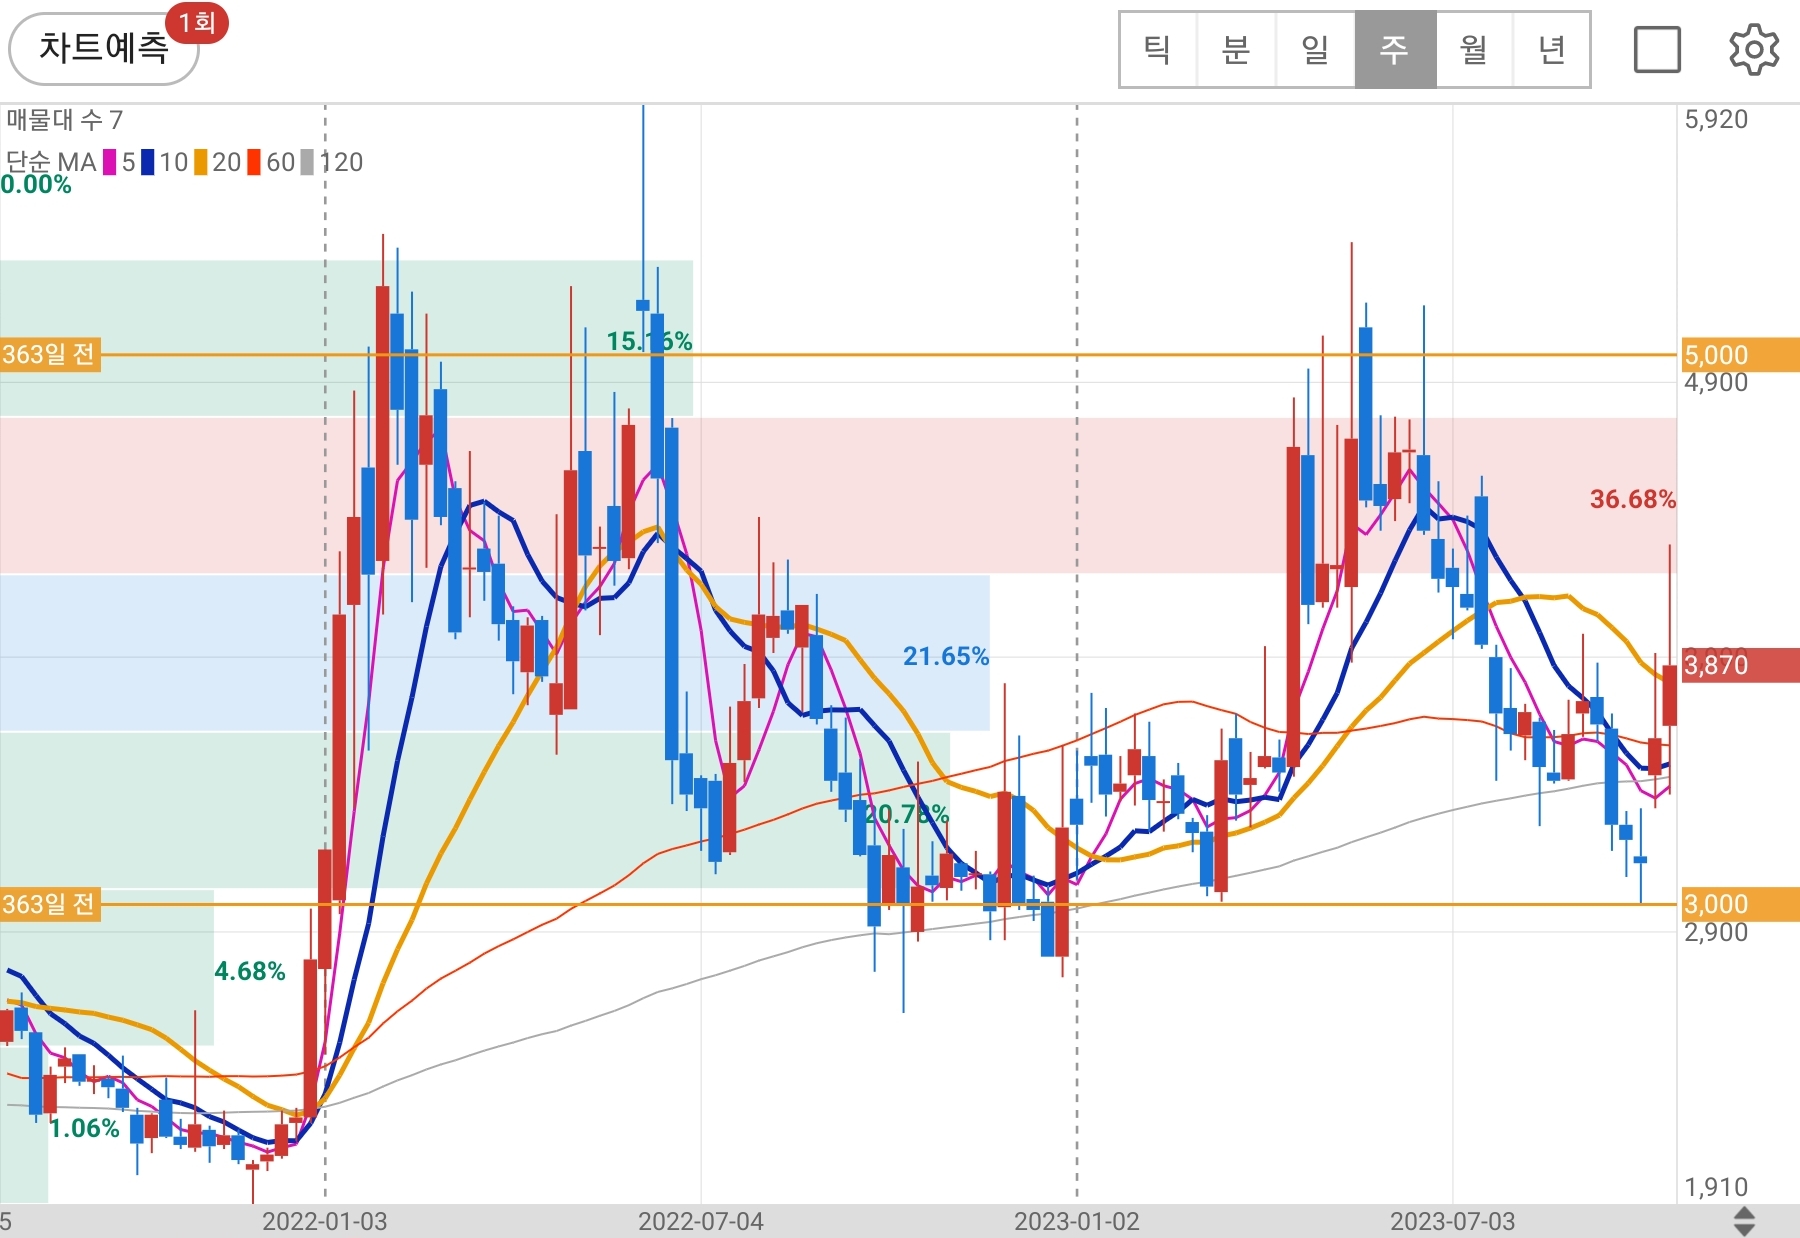The height and width of the screenshot is (1238, 1800).
Task: Click the 20.78% volume profile value
Action: (x=906, y=814)
